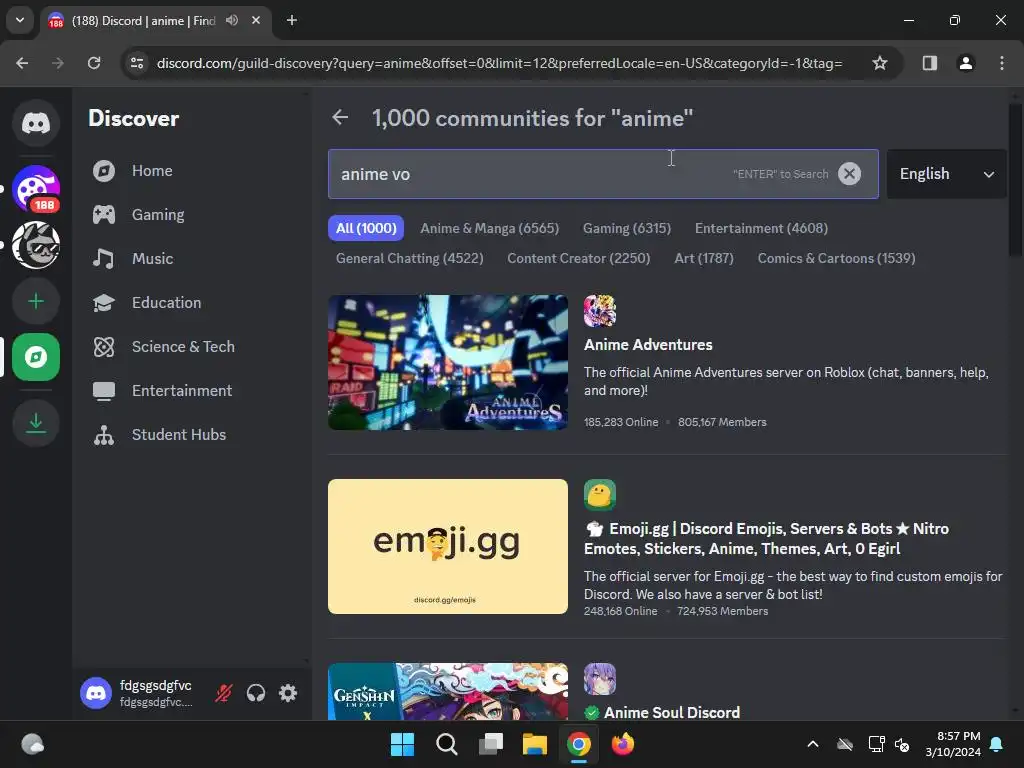
Task: Filter by Content Creator (2250)
Action: [x=579, y=259]
